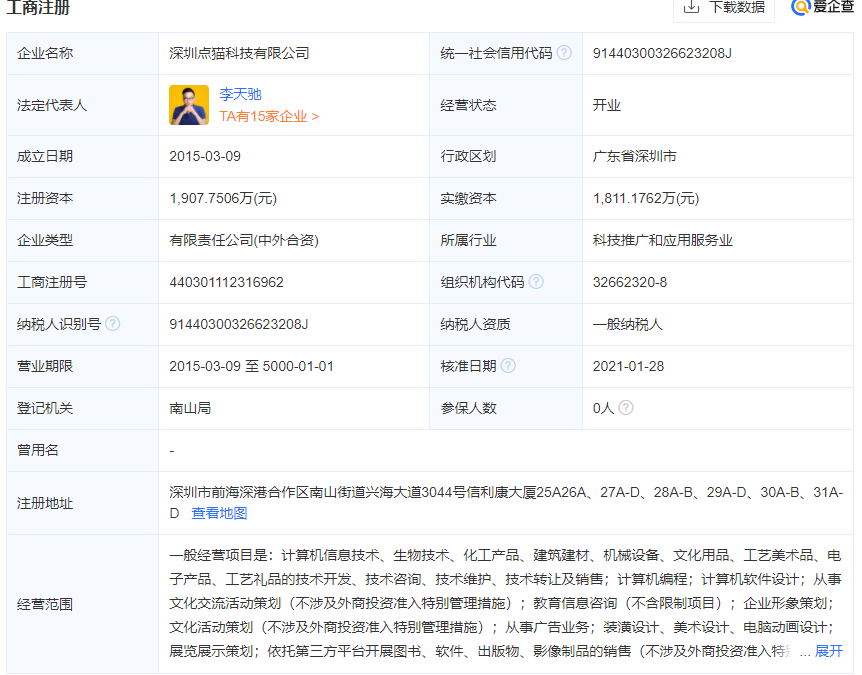Select the organization code 32662320-8

(630, 282)
